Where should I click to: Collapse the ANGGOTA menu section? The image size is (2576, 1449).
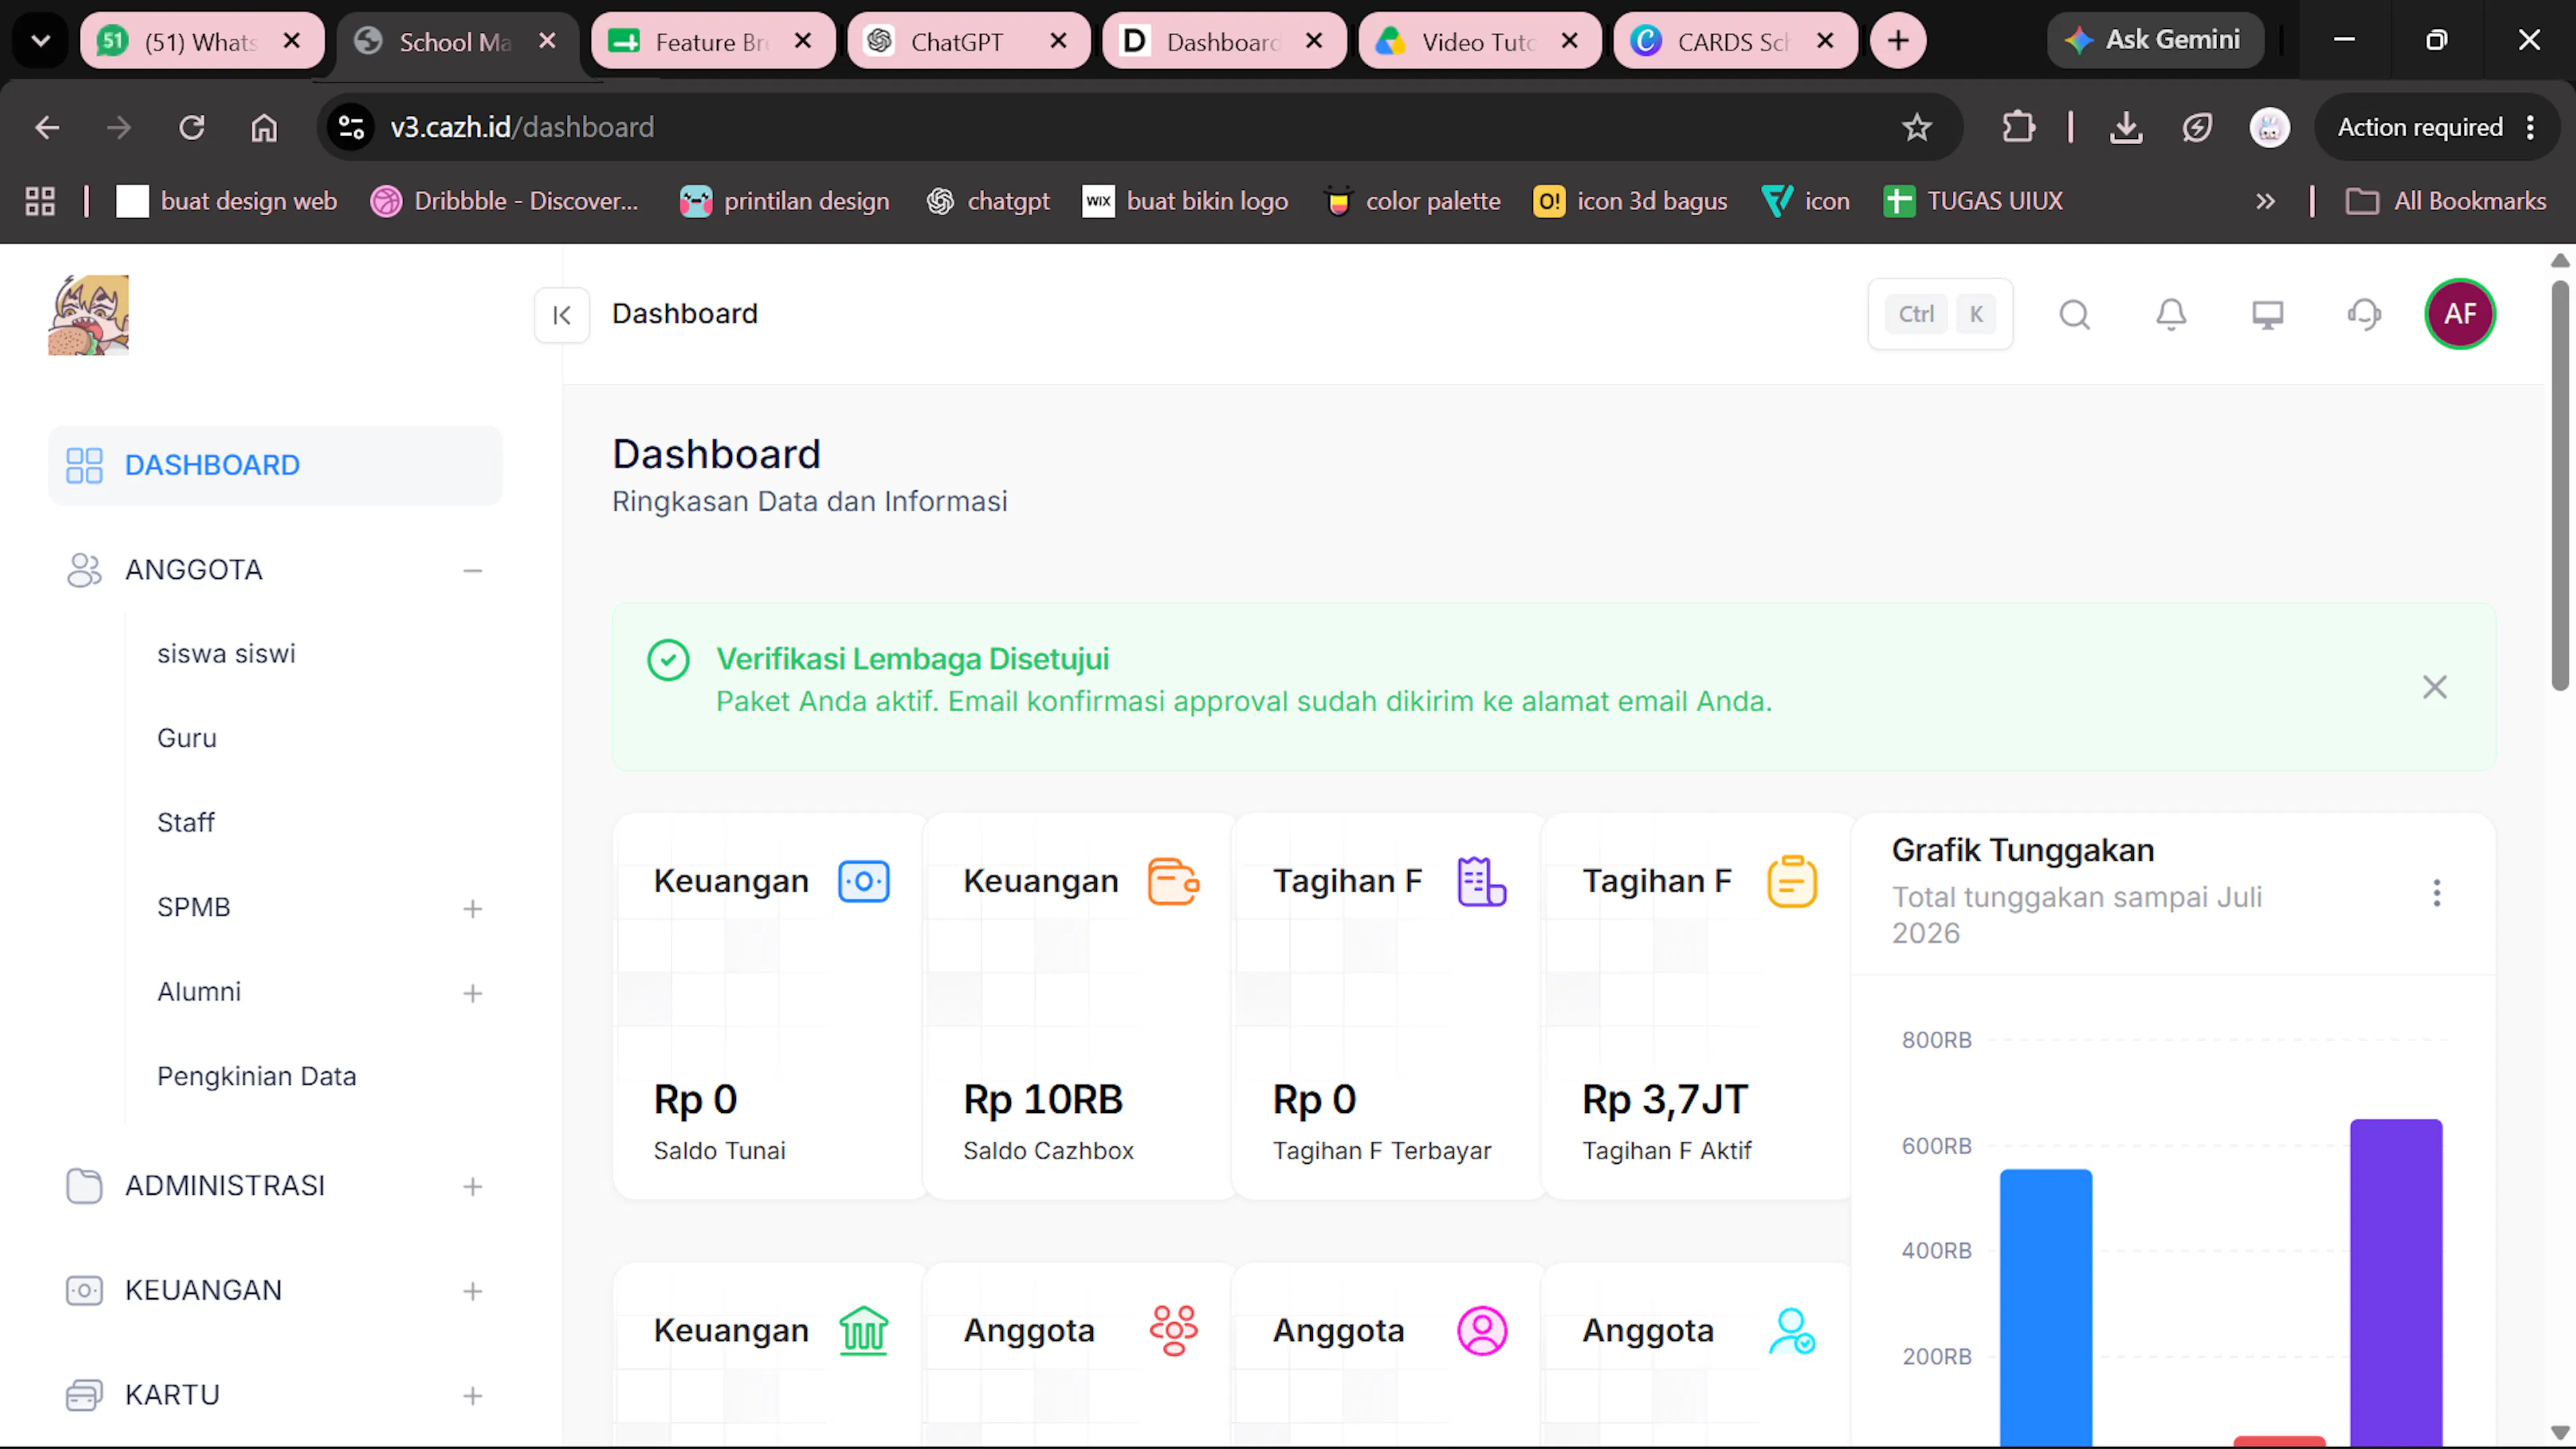(473, 570)
